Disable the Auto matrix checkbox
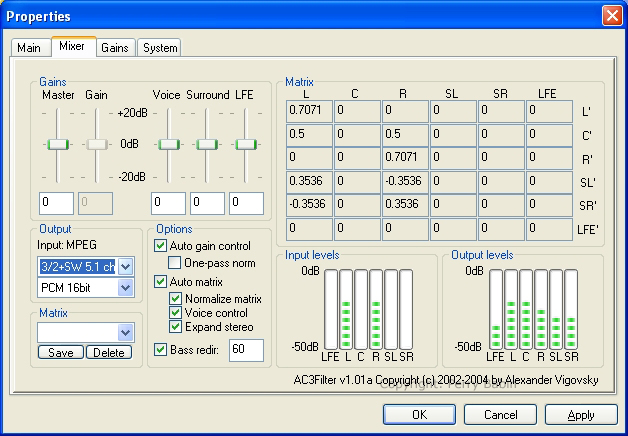 click(x=161, y=282)
